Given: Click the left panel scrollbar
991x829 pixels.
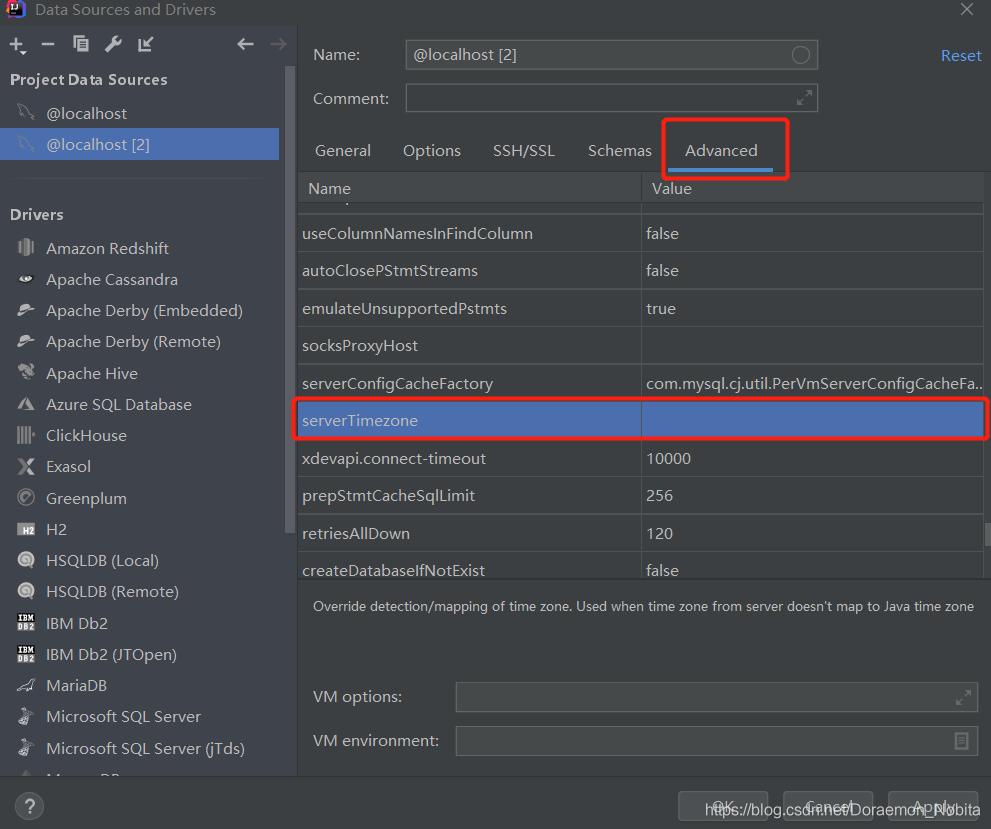Looking at the screenshot, I should [290, 300].
